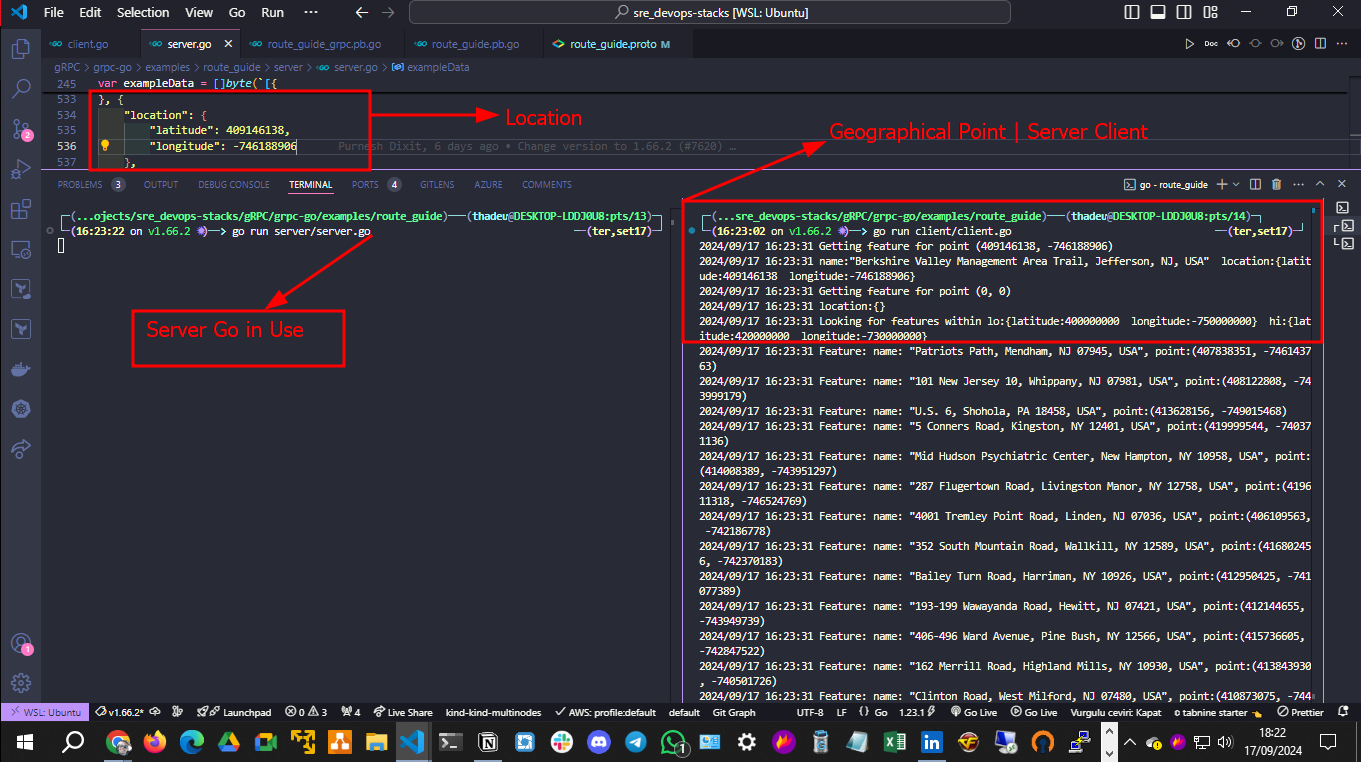Screen dimensions: 1361x762
Task: Click Git Graph in status bar
Action: click(734, 712)
